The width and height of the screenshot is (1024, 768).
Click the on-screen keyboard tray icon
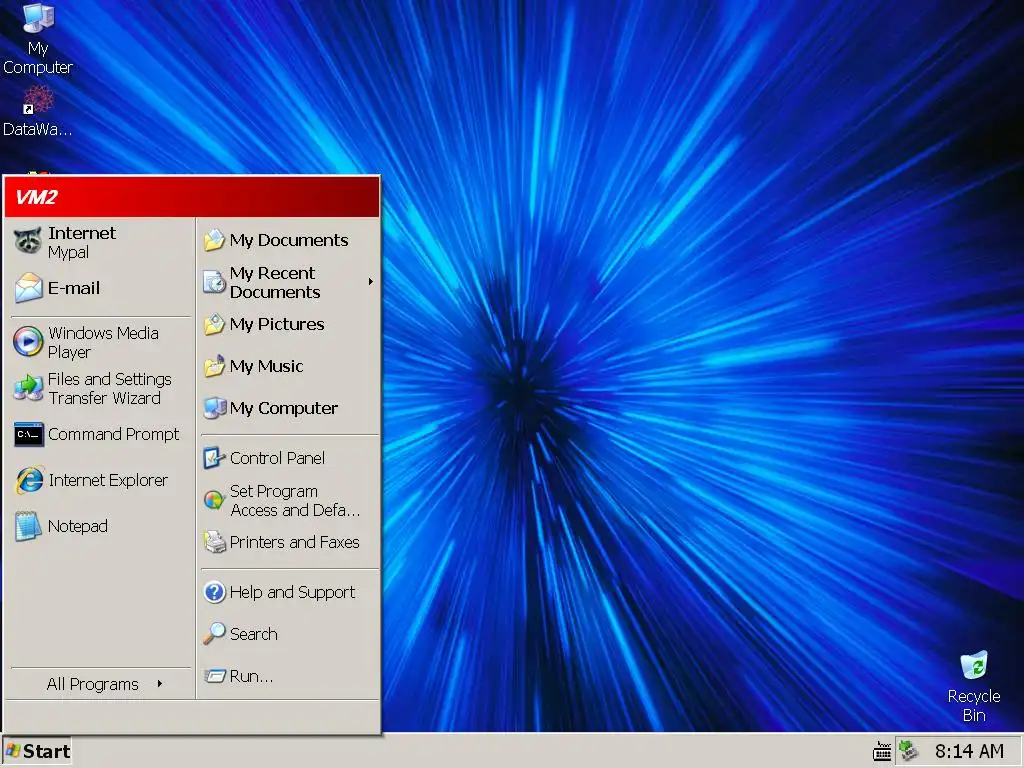tap(882, 752)
